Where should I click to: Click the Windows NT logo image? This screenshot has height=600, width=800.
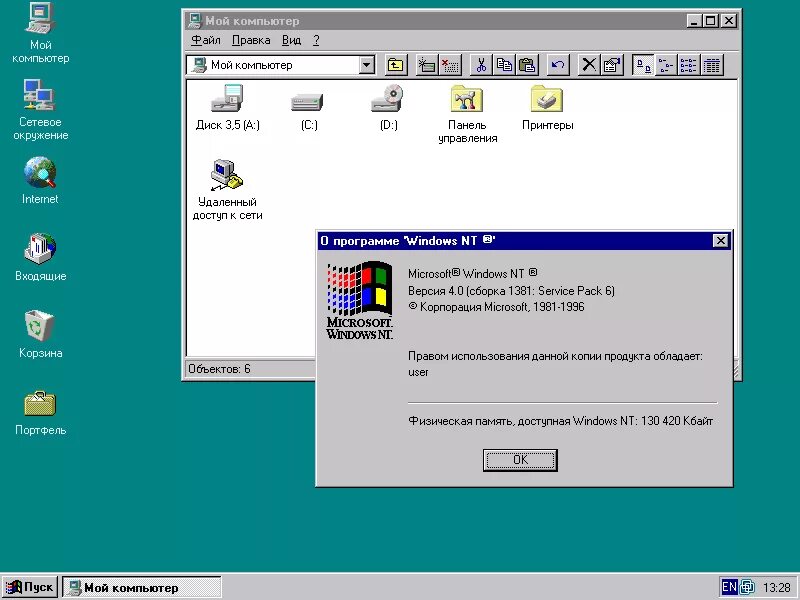coord(360,300)
